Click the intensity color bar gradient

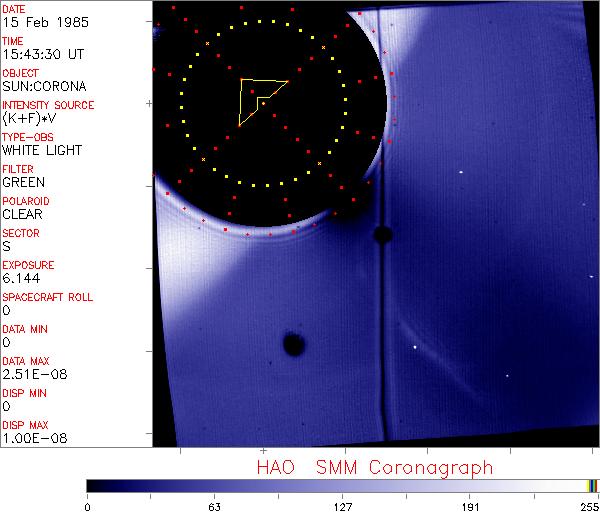tap(337, 486)
